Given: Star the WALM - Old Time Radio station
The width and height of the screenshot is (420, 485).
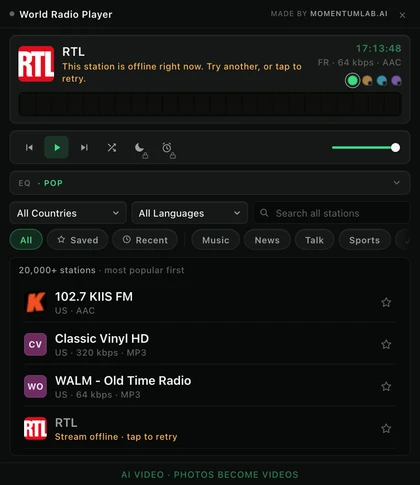Looking at the screenshot, I should tap(386, 386).
